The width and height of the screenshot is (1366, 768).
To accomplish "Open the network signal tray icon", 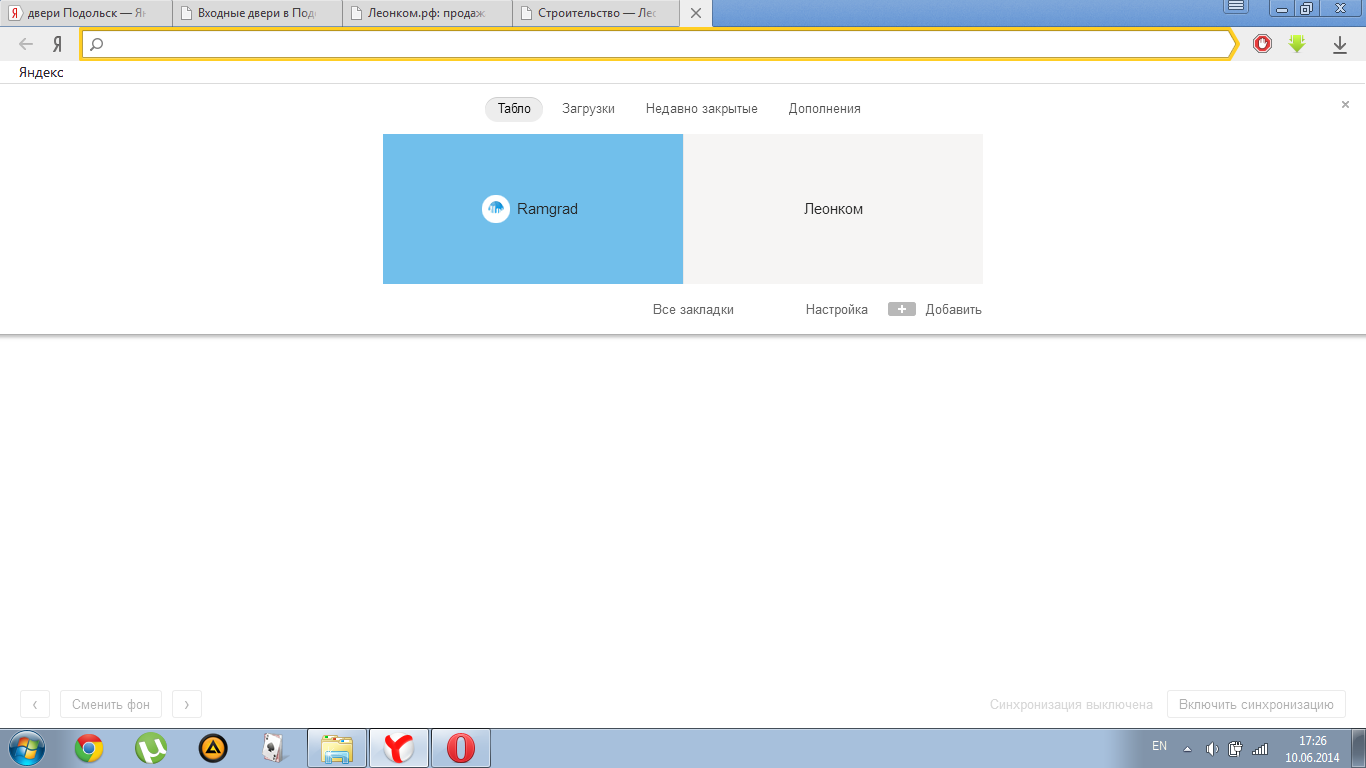I will (x=1260, y=748).
